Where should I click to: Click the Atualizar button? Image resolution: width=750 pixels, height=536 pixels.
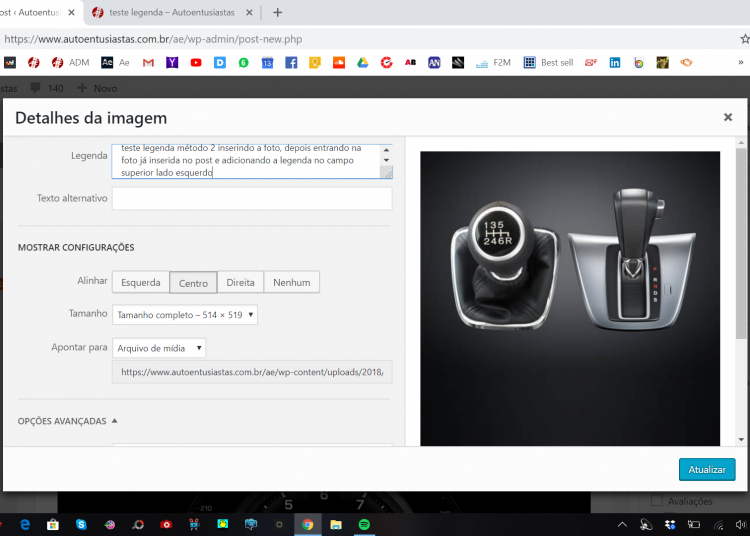[x=706, y=469]
